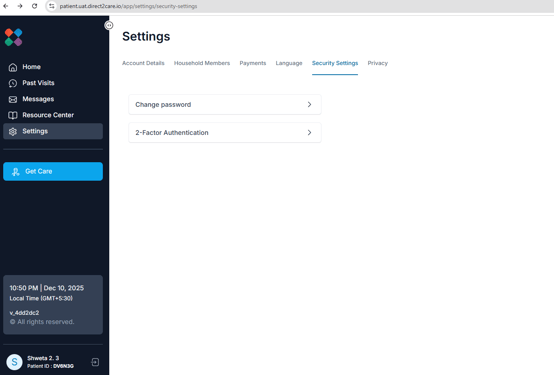This screenshot has width=554, height=375.
Task: Click the URL address bar text
Action: coord(128,6)
